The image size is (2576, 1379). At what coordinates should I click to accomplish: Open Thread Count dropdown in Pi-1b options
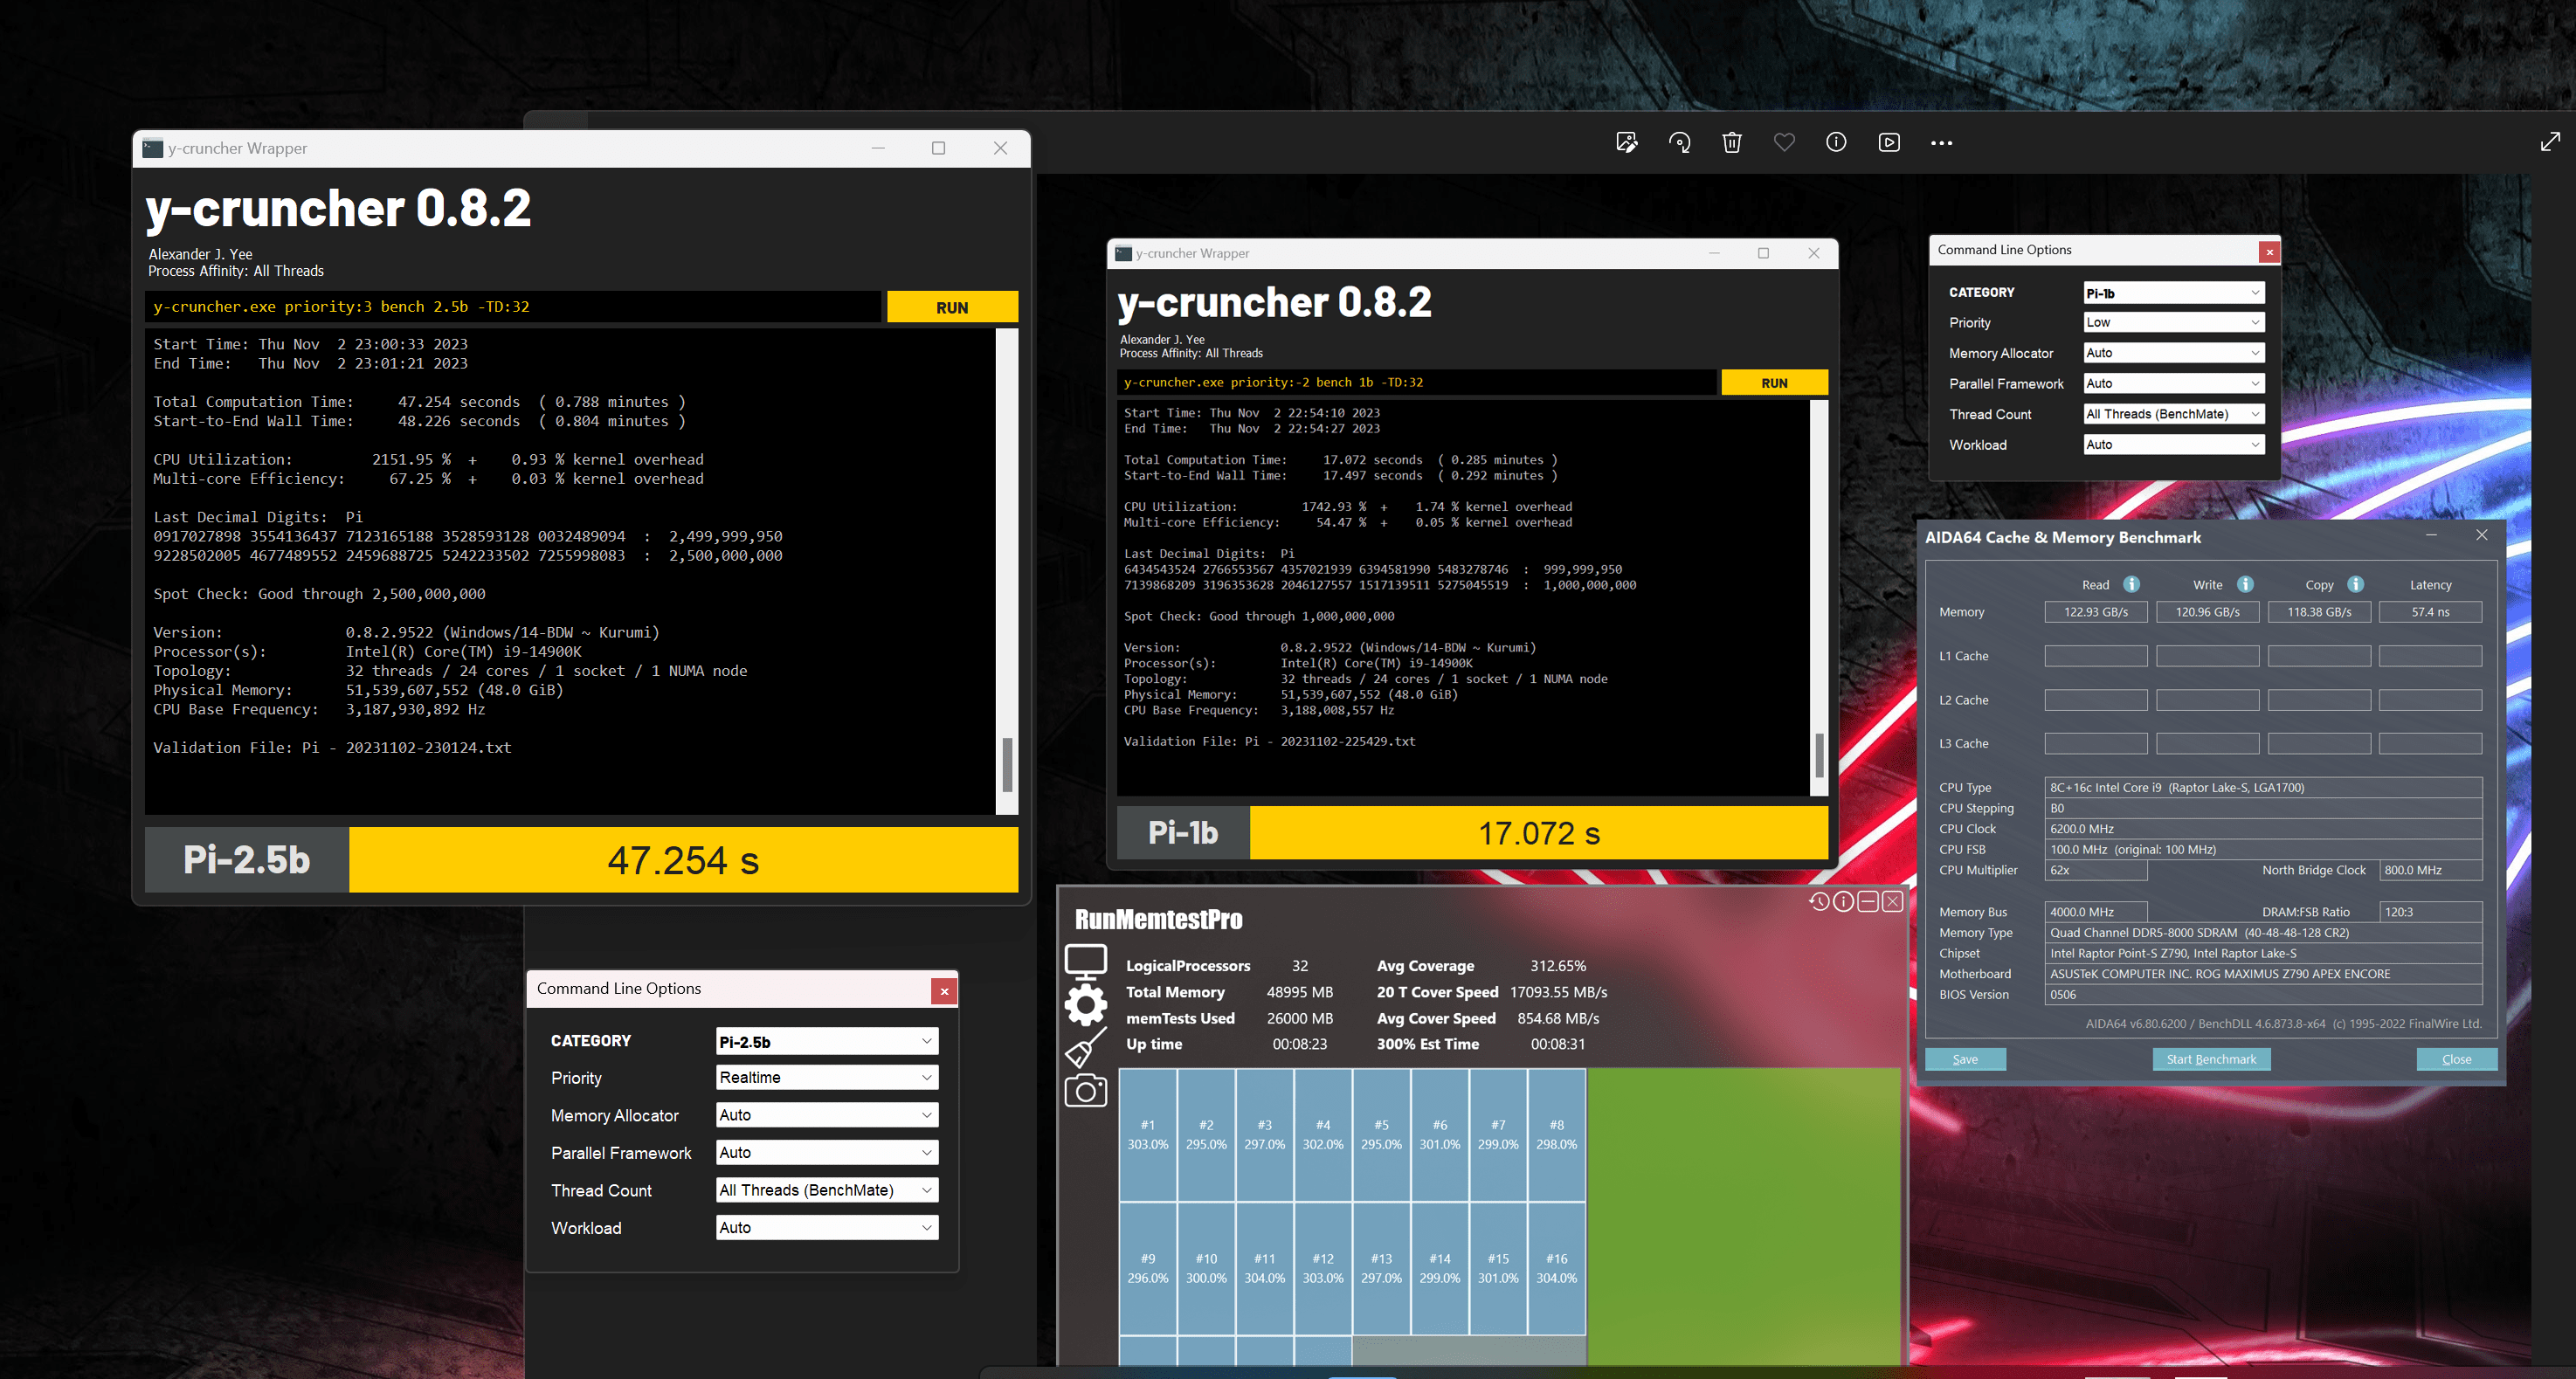point(2174,414)
